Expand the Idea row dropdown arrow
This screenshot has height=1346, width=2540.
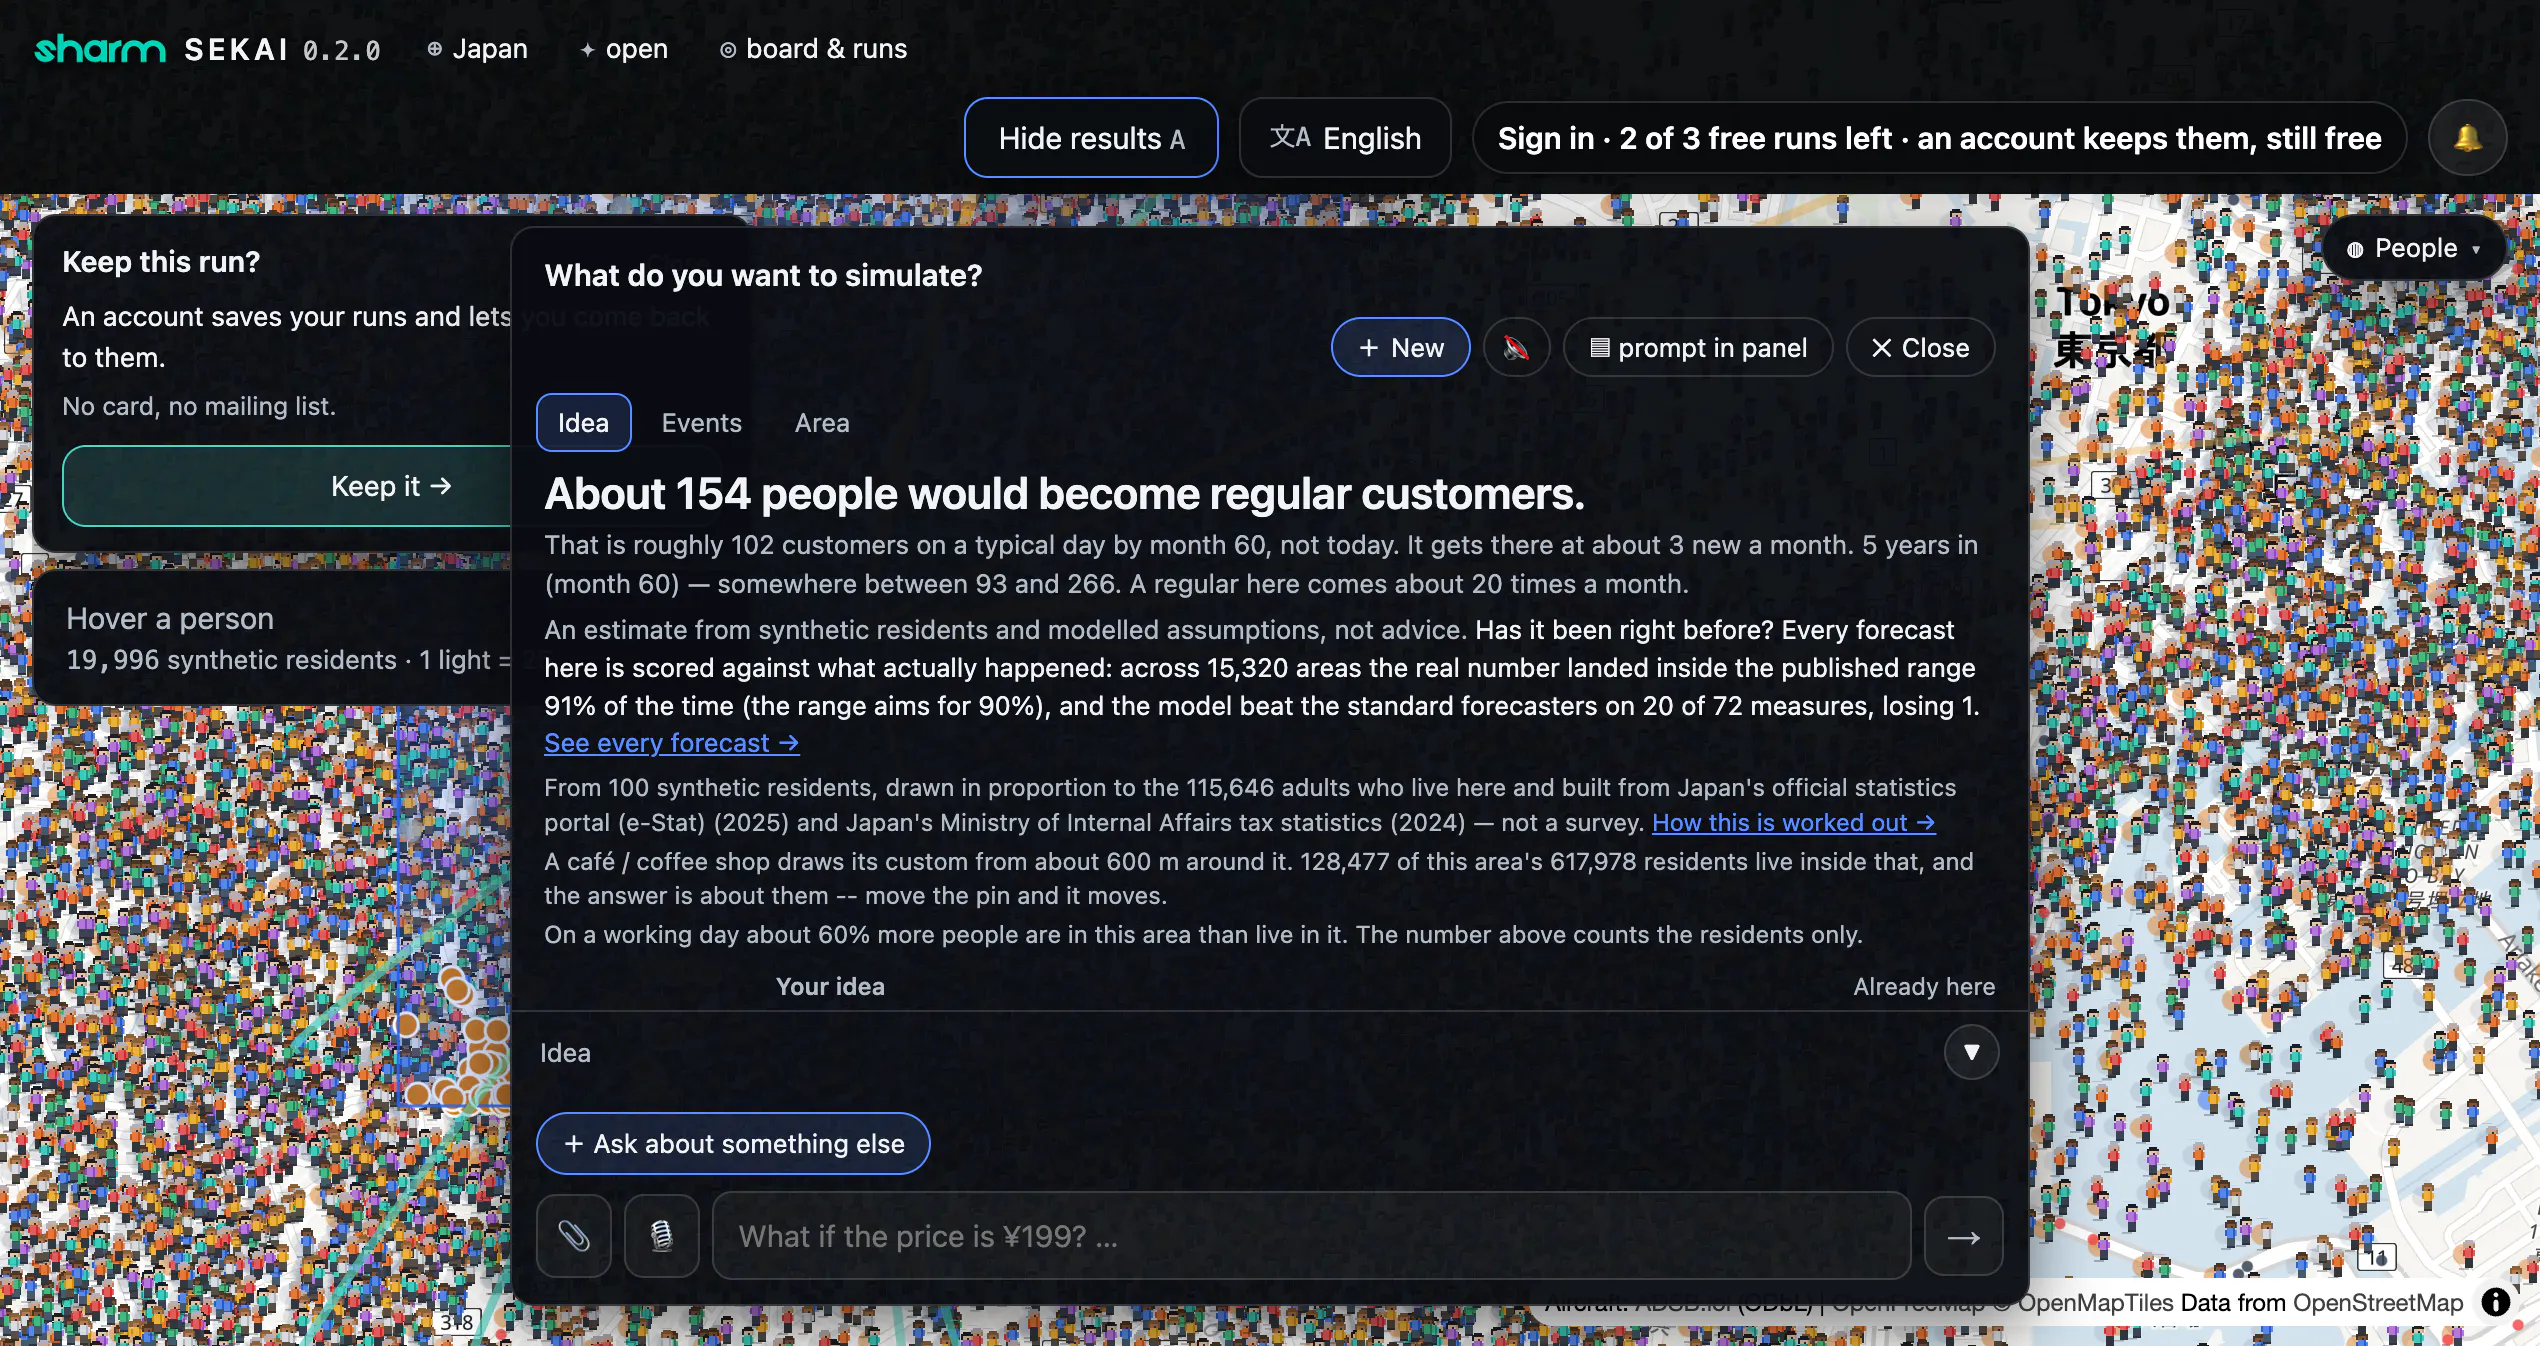pos(1971,1052)
